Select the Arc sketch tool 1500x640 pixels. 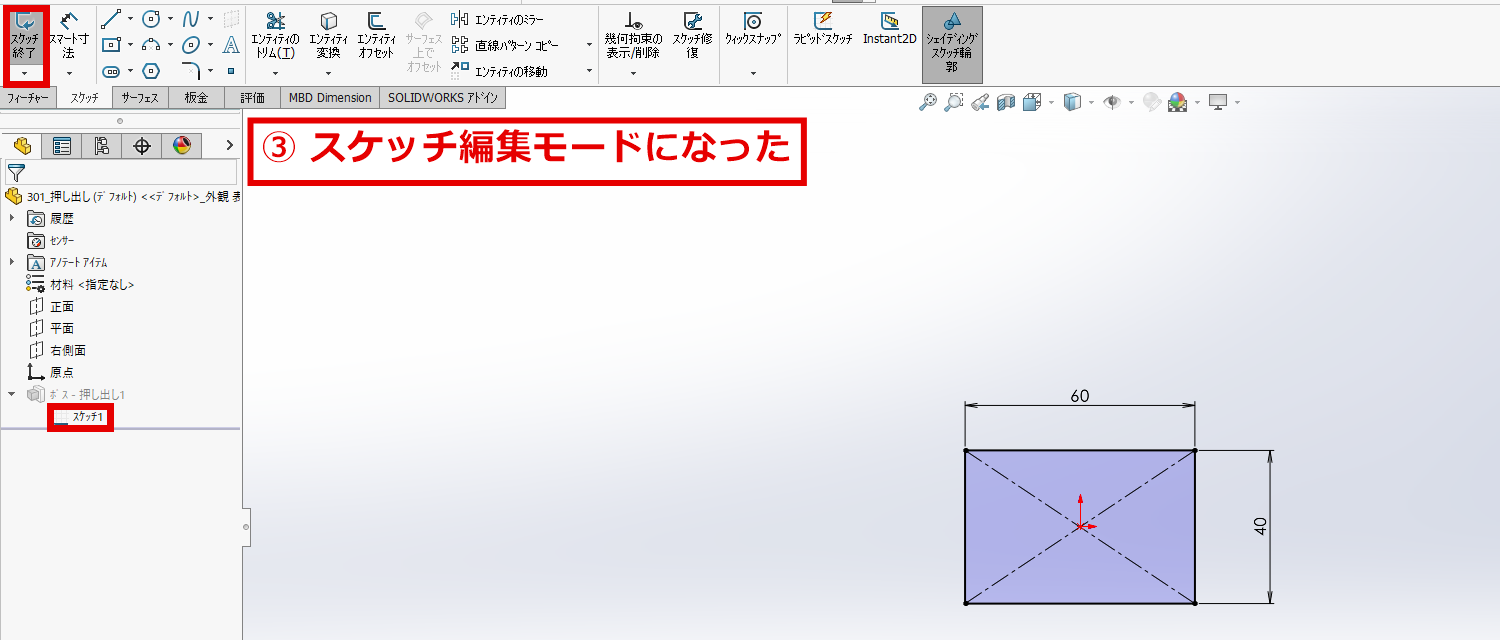[151, 44]
